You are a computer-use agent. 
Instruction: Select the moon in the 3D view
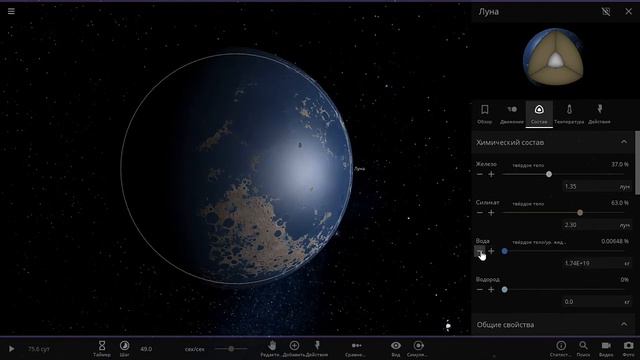(x=237, y=168)
